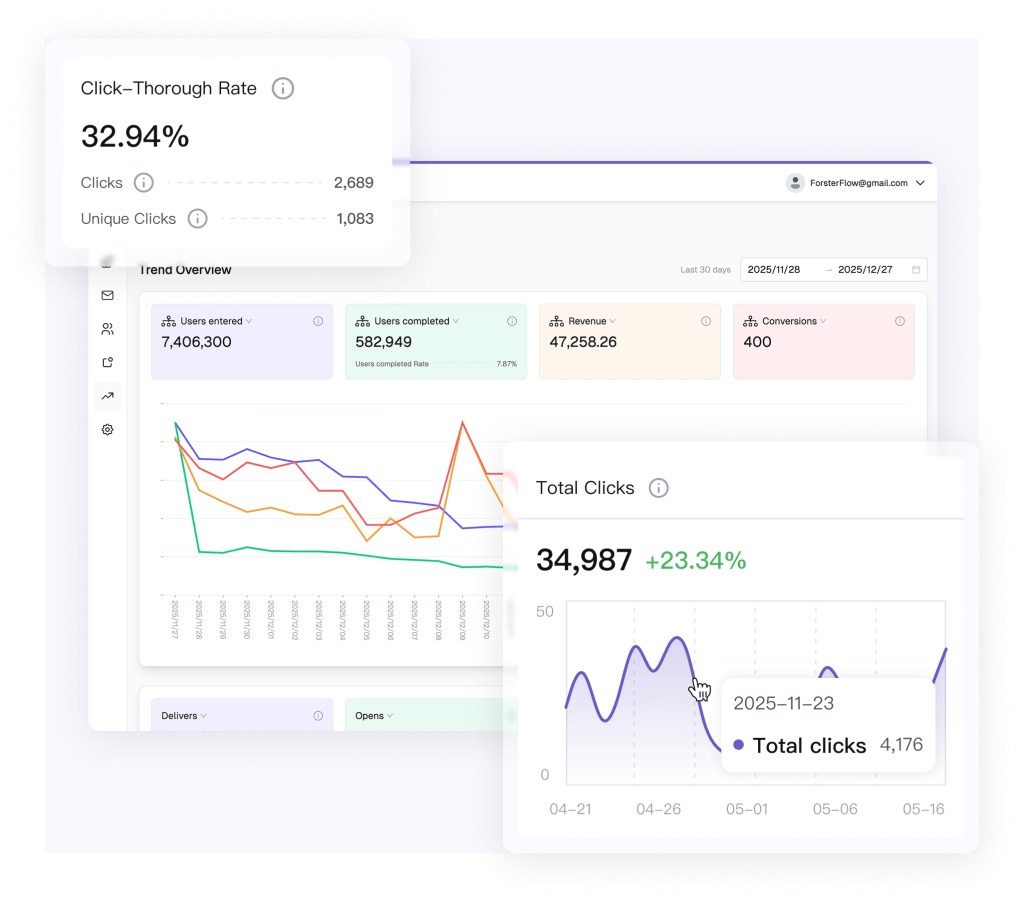The image size is (1024, 904).
Task: Click the info icon beside Total Clicks
Action: (658, 488)
